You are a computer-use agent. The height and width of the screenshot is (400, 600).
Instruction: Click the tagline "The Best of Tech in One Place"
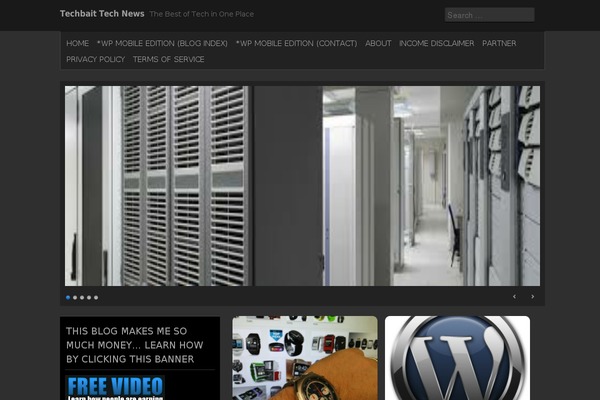click(x=202, y=14)
